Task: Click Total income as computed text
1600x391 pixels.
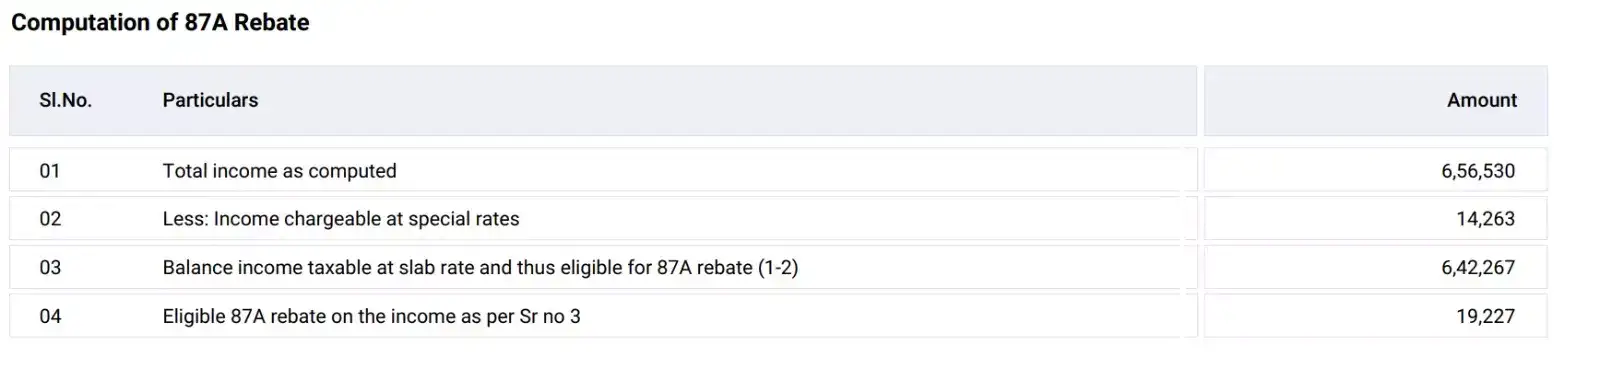Action: coord(280,171)
